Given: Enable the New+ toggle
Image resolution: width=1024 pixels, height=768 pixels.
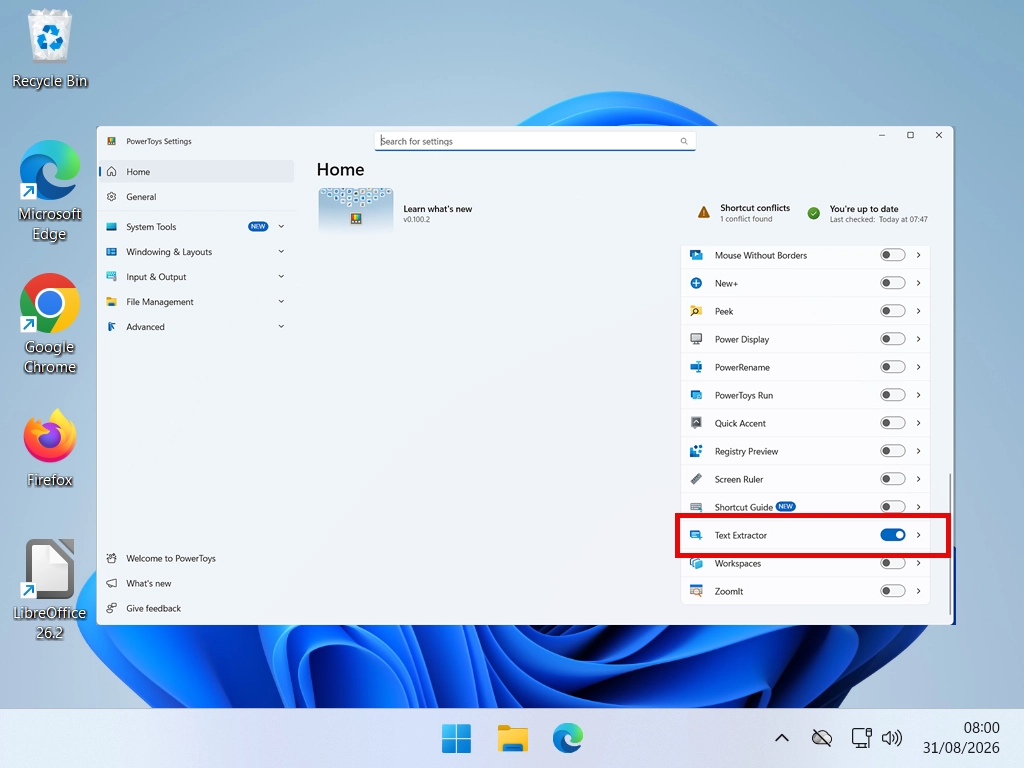Looking at the screenshot, I should click(x=893, y=283).
